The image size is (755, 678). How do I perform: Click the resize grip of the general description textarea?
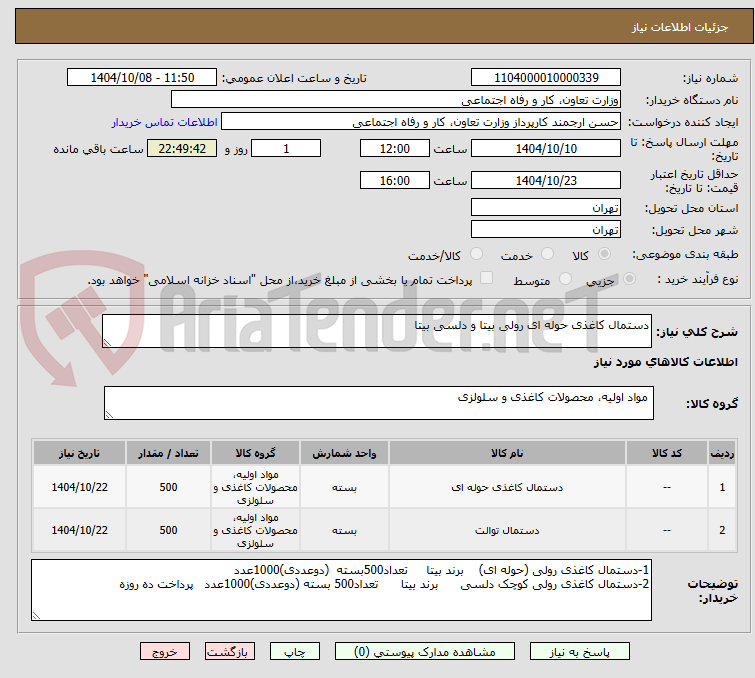(x=107, y=343)
